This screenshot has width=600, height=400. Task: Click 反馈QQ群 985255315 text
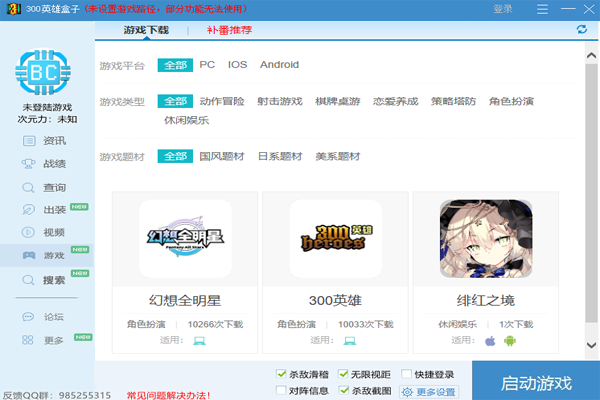tap(57, 395)
